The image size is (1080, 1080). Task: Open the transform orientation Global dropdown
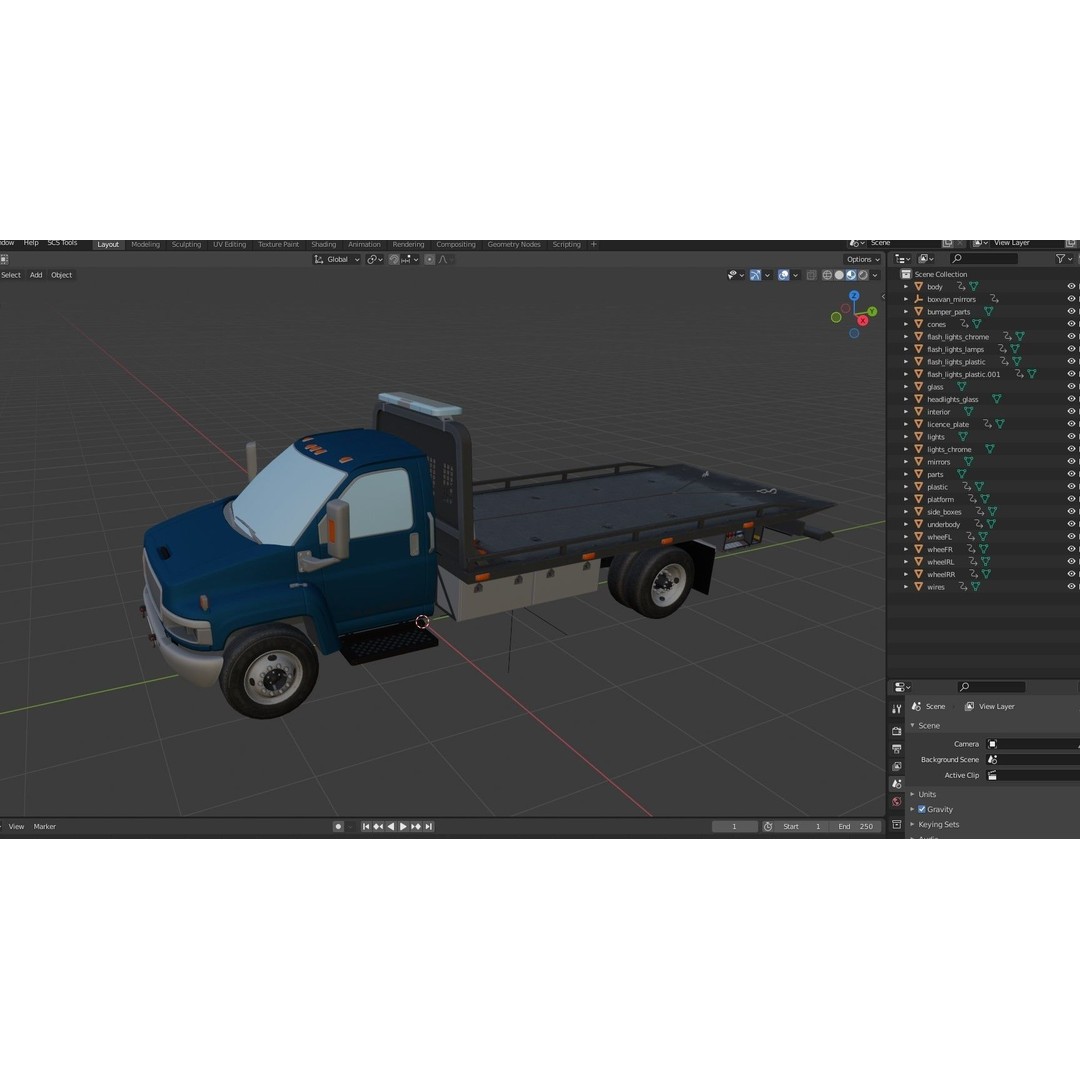[x=337, y=259]
